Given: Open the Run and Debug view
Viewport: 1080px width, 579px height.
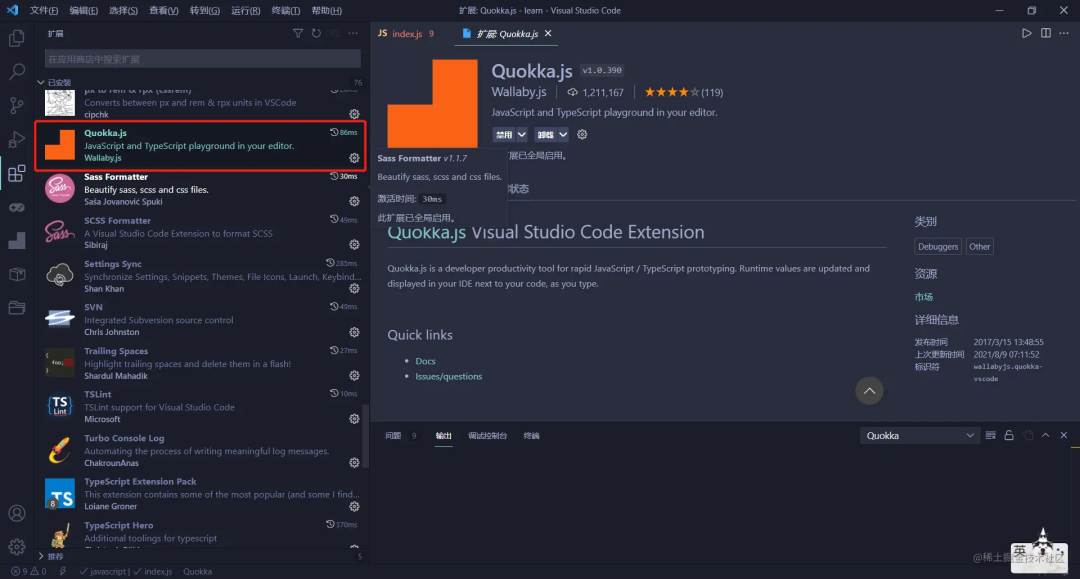Looking at the screenshot, I should pyautogui.click(x=17, y=139).
